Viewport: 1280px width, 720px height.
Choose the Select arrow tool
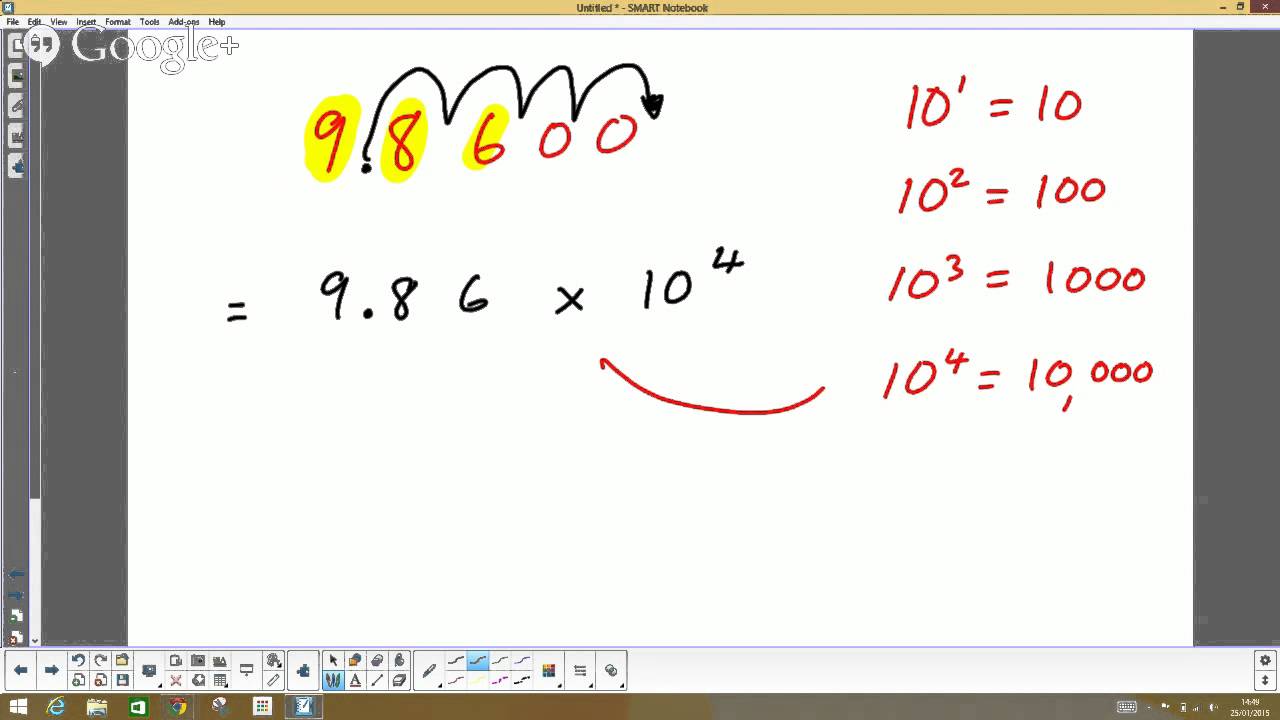(333, 661)
